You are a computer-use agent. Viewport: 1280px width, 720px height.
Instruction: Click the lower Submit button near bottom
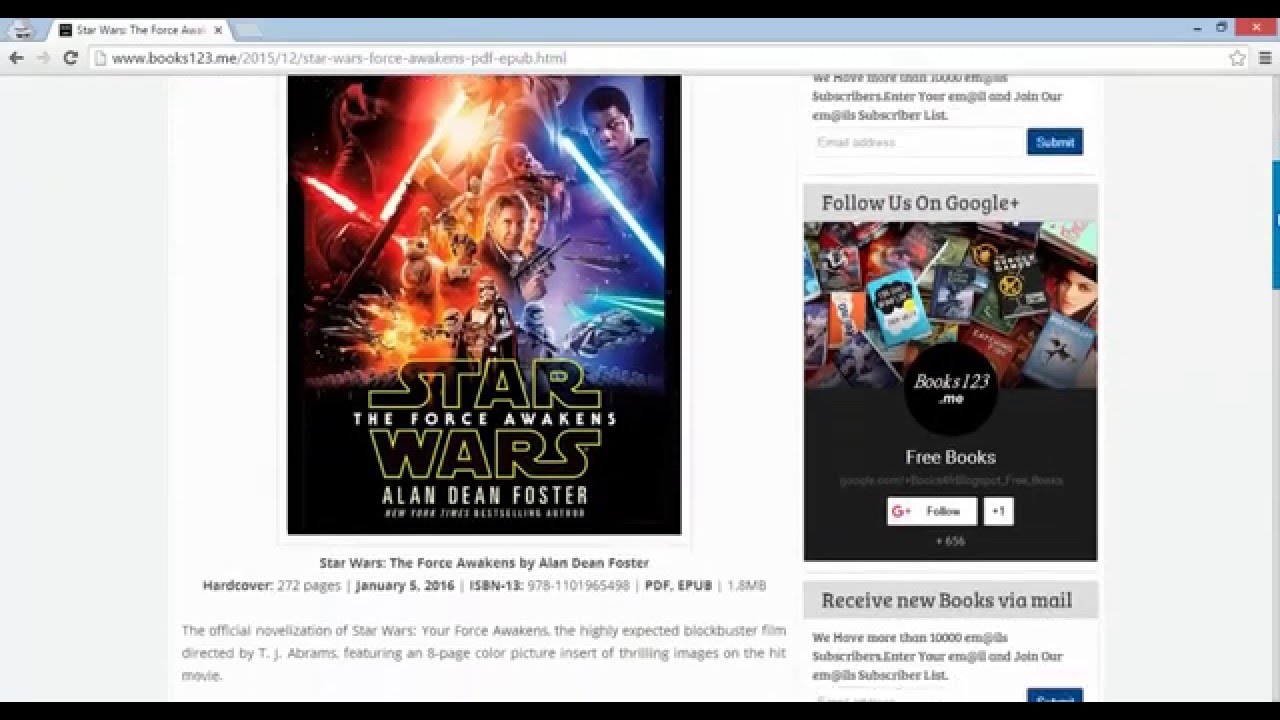pos(1054,696)
